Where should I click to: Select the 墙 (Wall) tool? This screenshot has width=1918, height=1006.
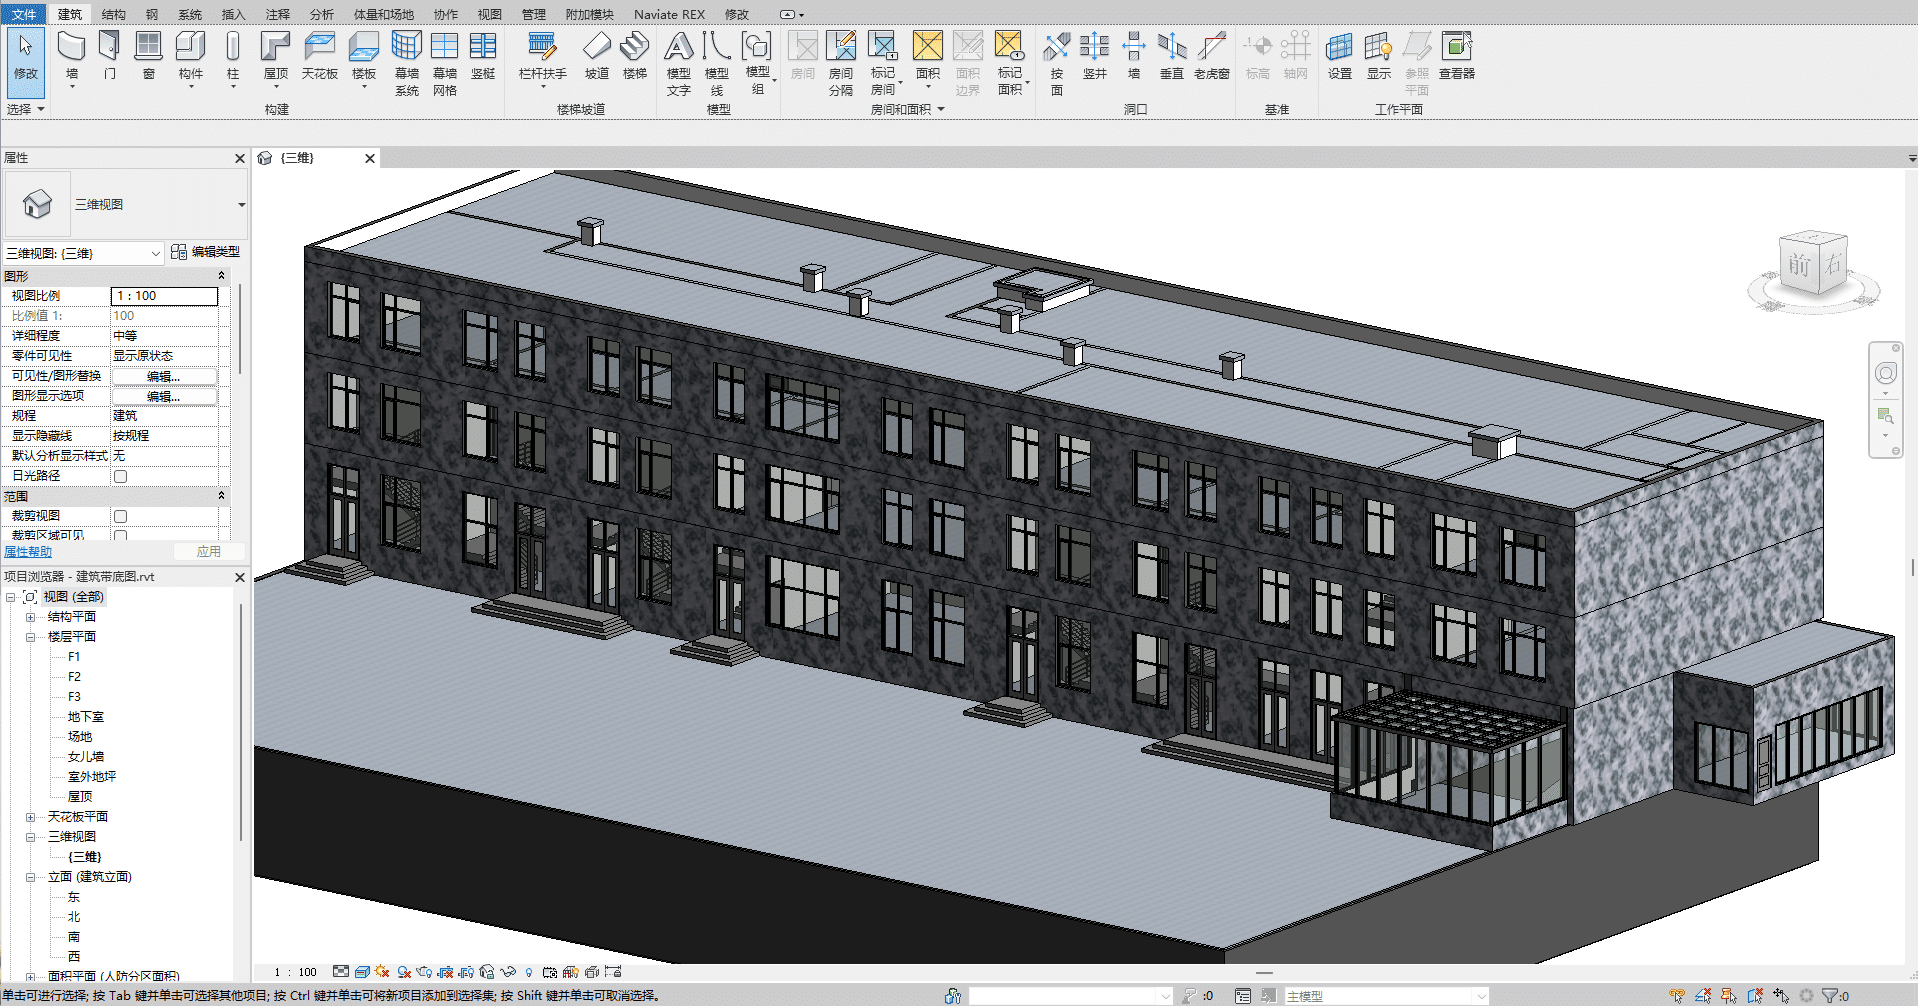point(71,48)
